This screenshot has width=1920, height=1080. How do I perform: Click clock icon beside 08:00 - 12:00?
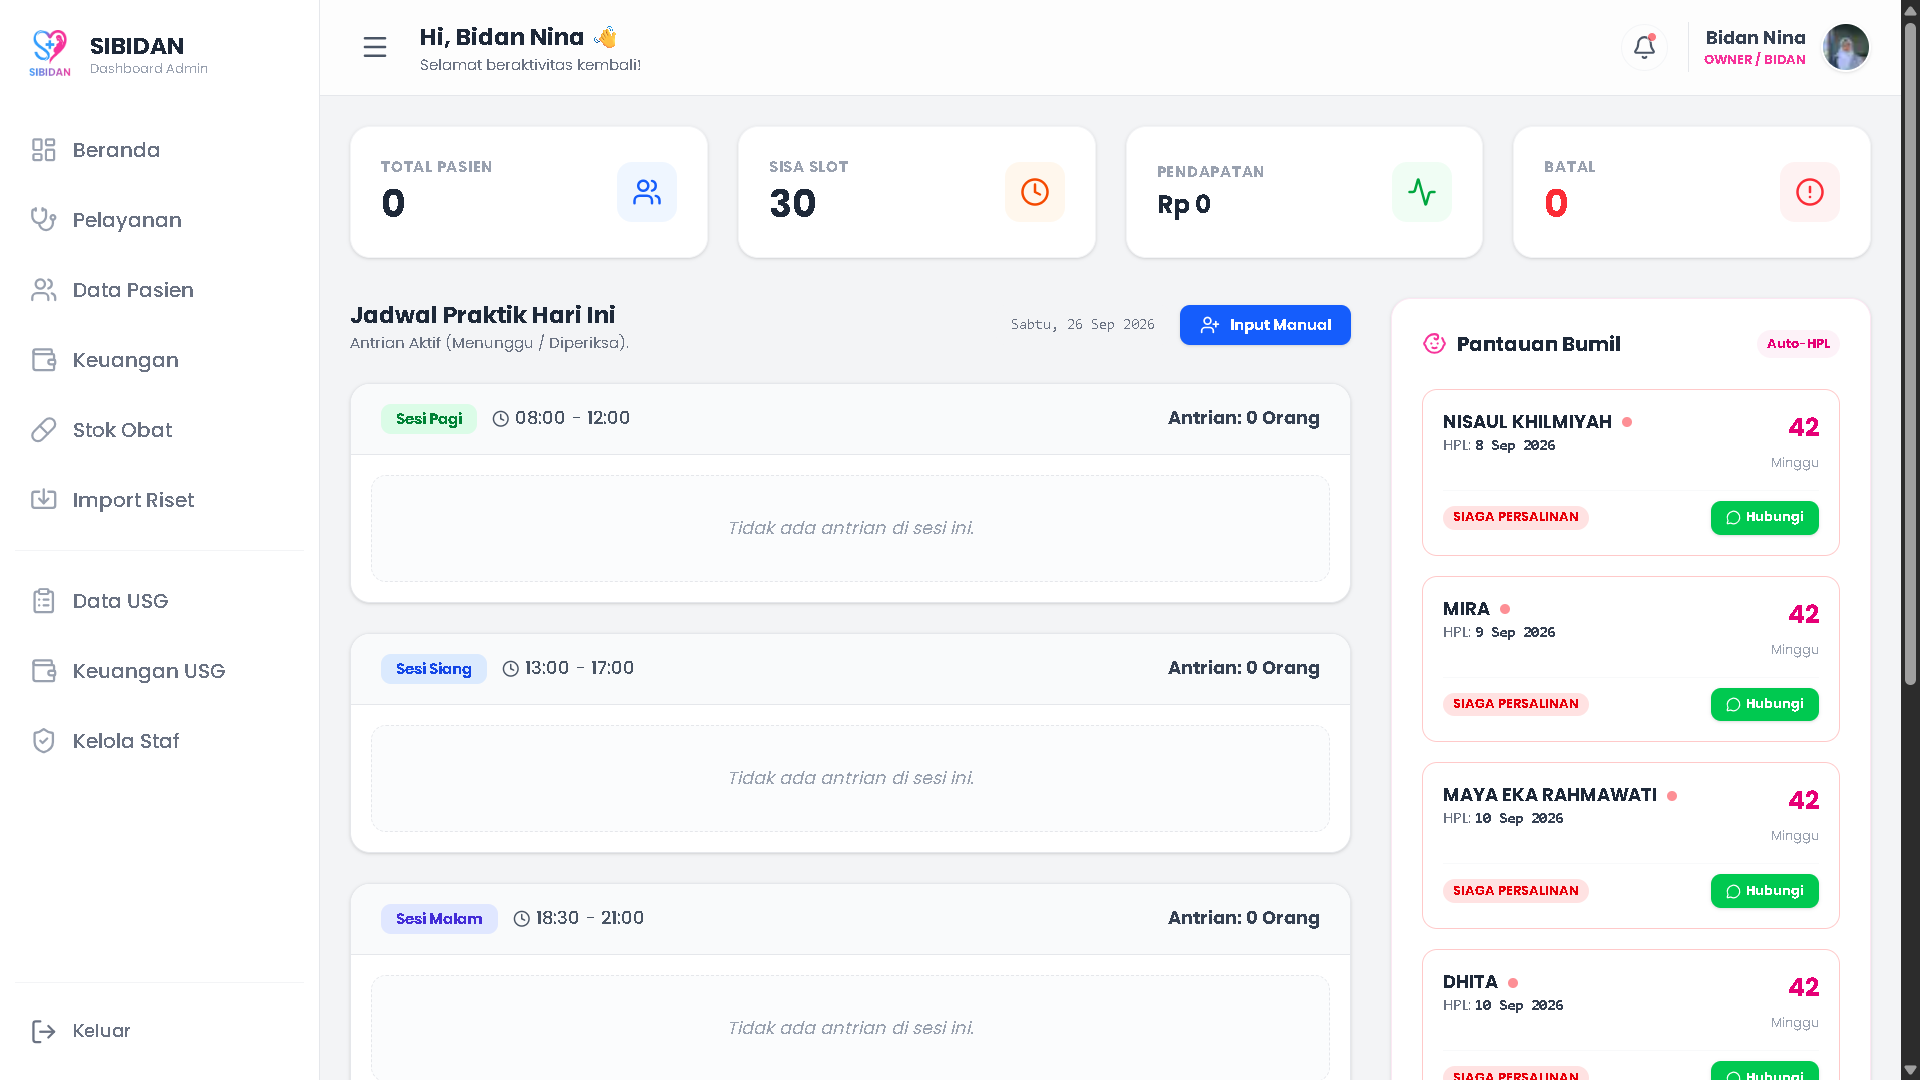pos(501,419)
